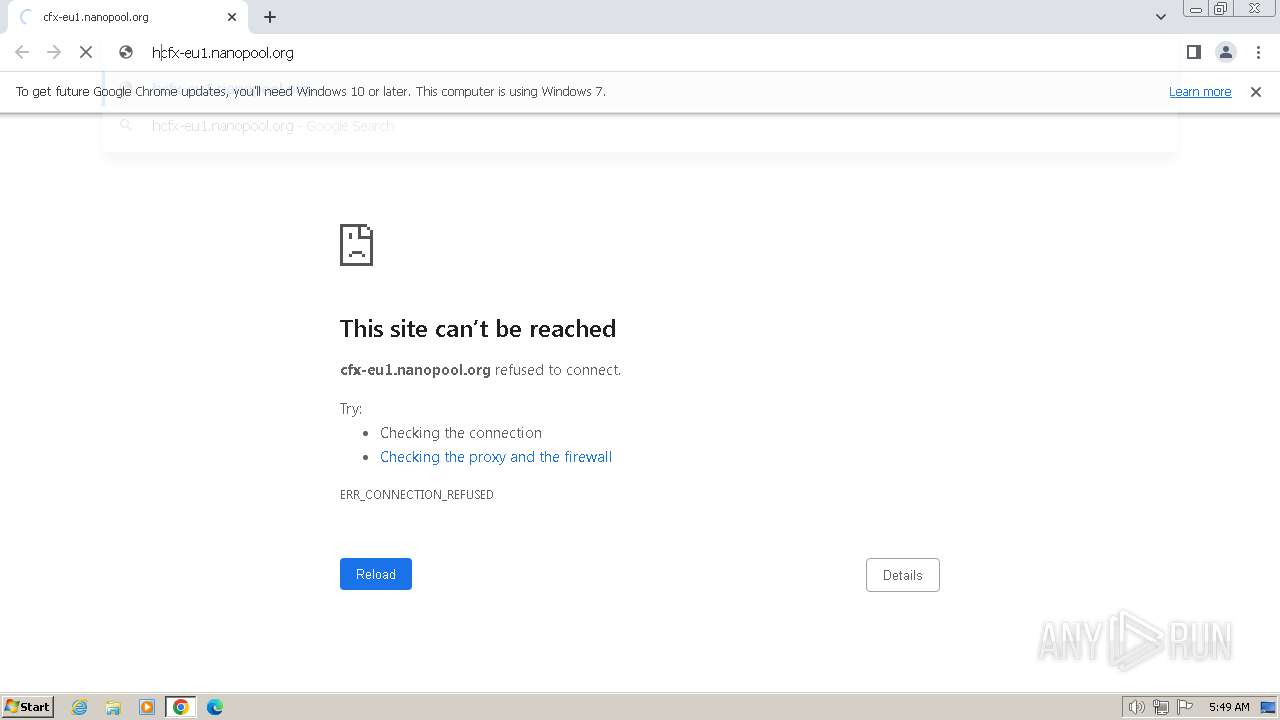Viewport: 1280px width, 720px height.
Task: Select 'This site can't be reached' heading
Action: tap(478, 329)
